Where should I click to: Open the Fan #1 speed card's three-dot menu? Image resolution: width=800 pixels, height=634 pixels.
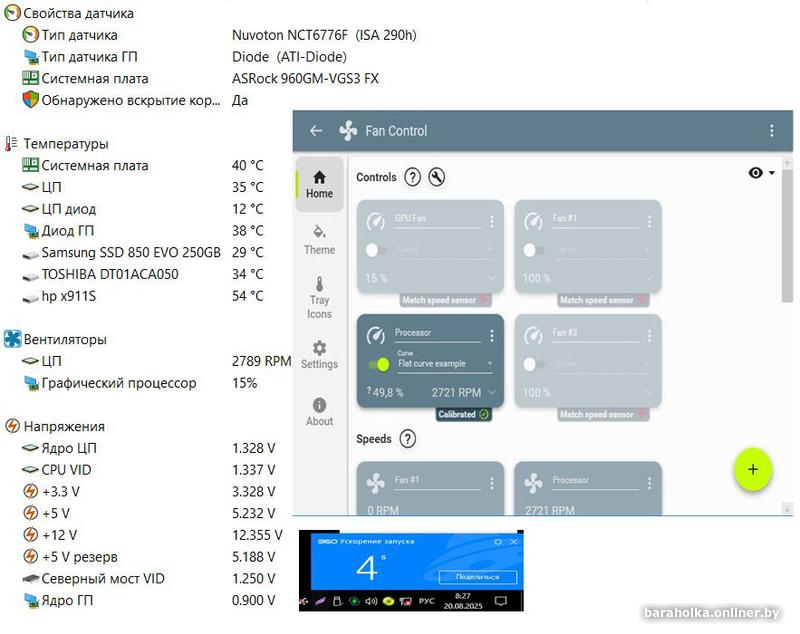(x=491, y=483)
